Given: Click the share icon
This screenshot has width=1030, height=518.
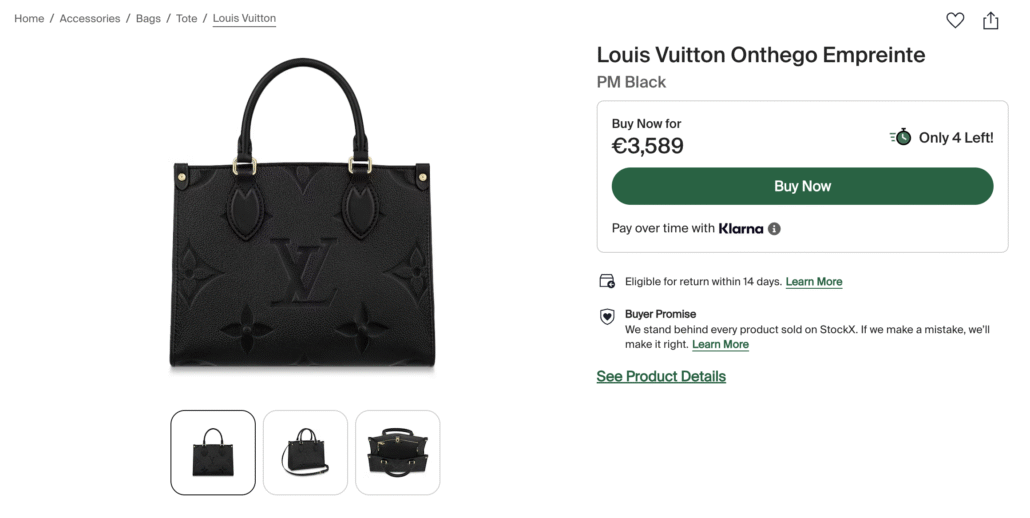Looking at the screenshot, I should pos(990,20).
